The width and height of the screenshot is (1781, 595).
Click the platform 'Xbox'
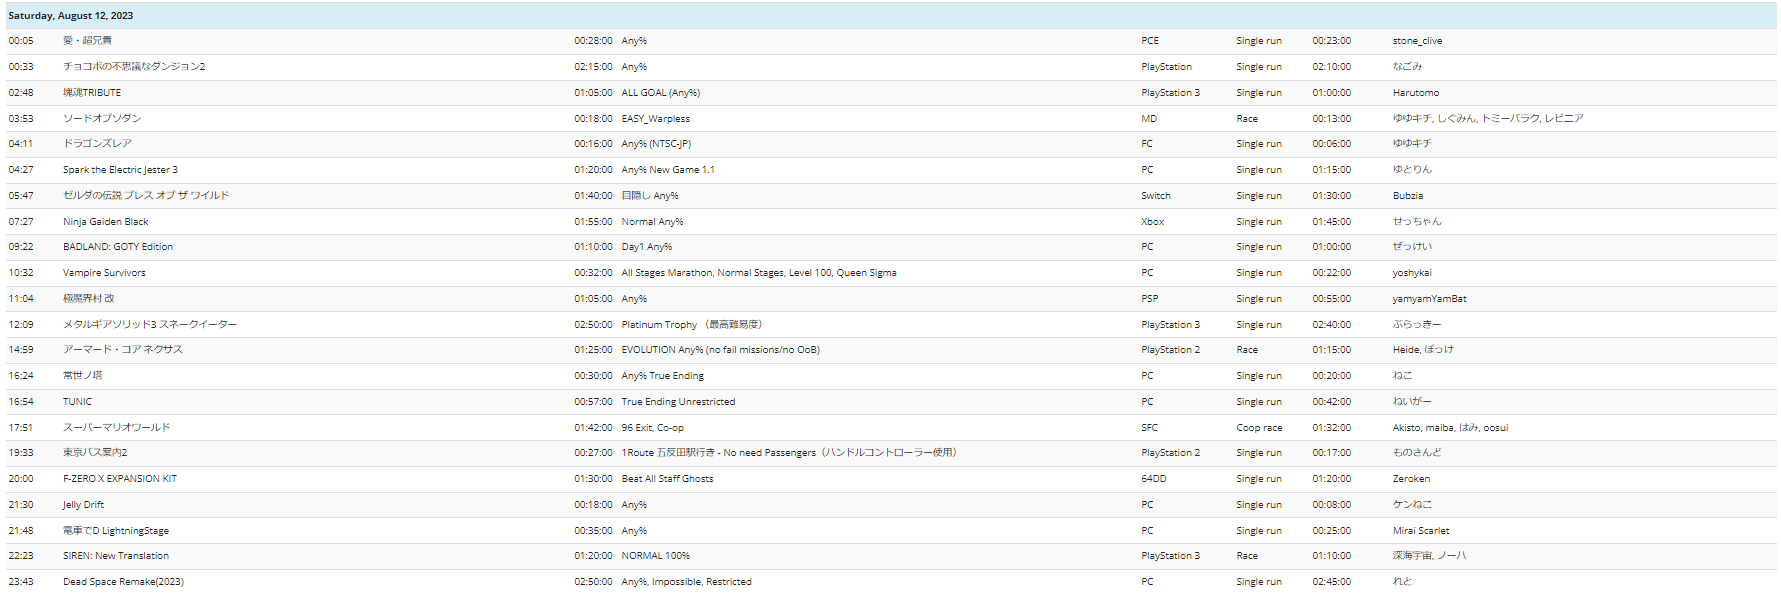tap(1153, 222)
